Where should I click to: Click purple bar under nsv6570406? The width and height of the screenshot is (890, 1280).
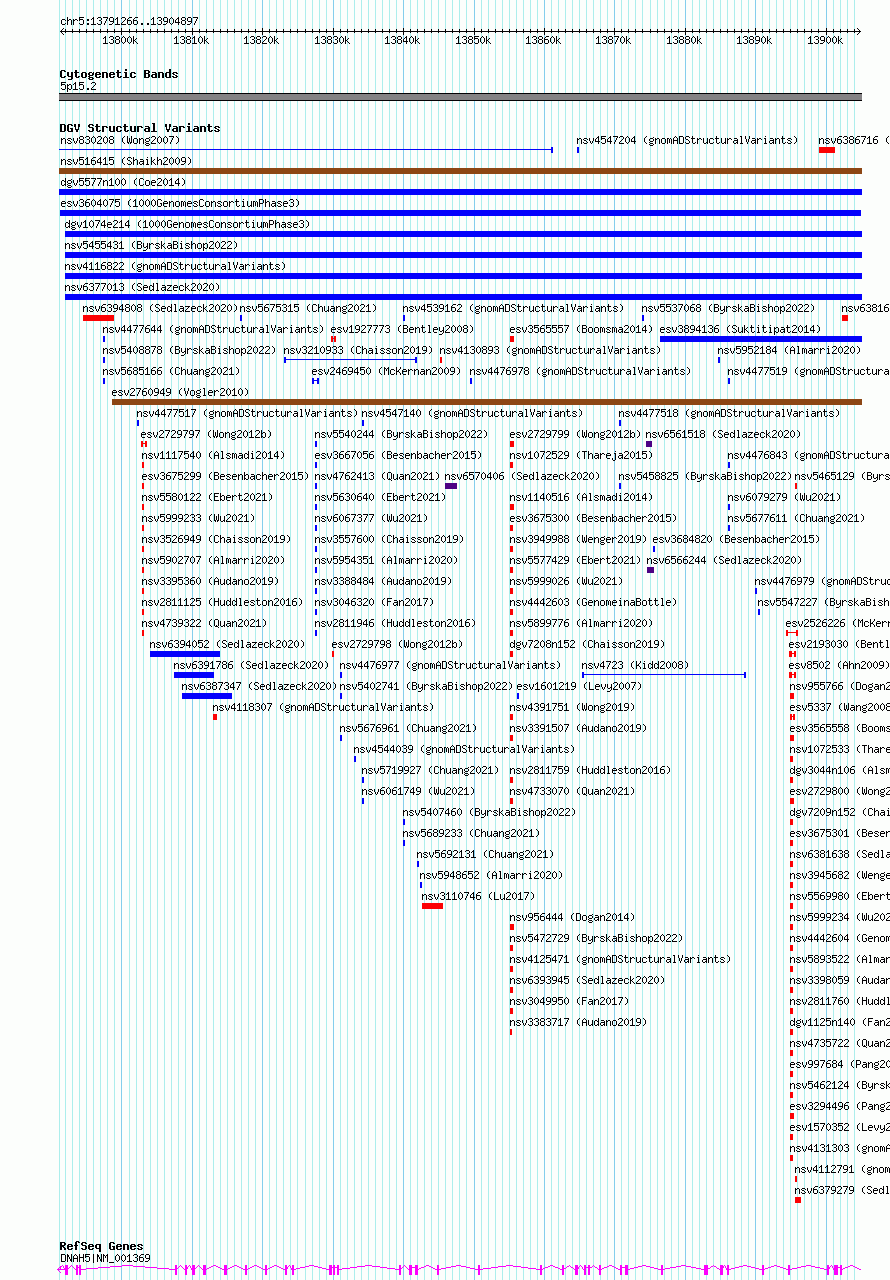451,486
